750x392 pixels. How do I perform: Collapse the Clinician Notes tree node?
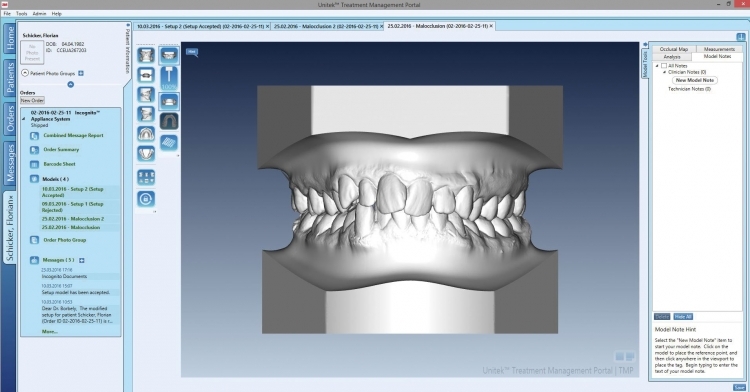(x=664, y=72)
